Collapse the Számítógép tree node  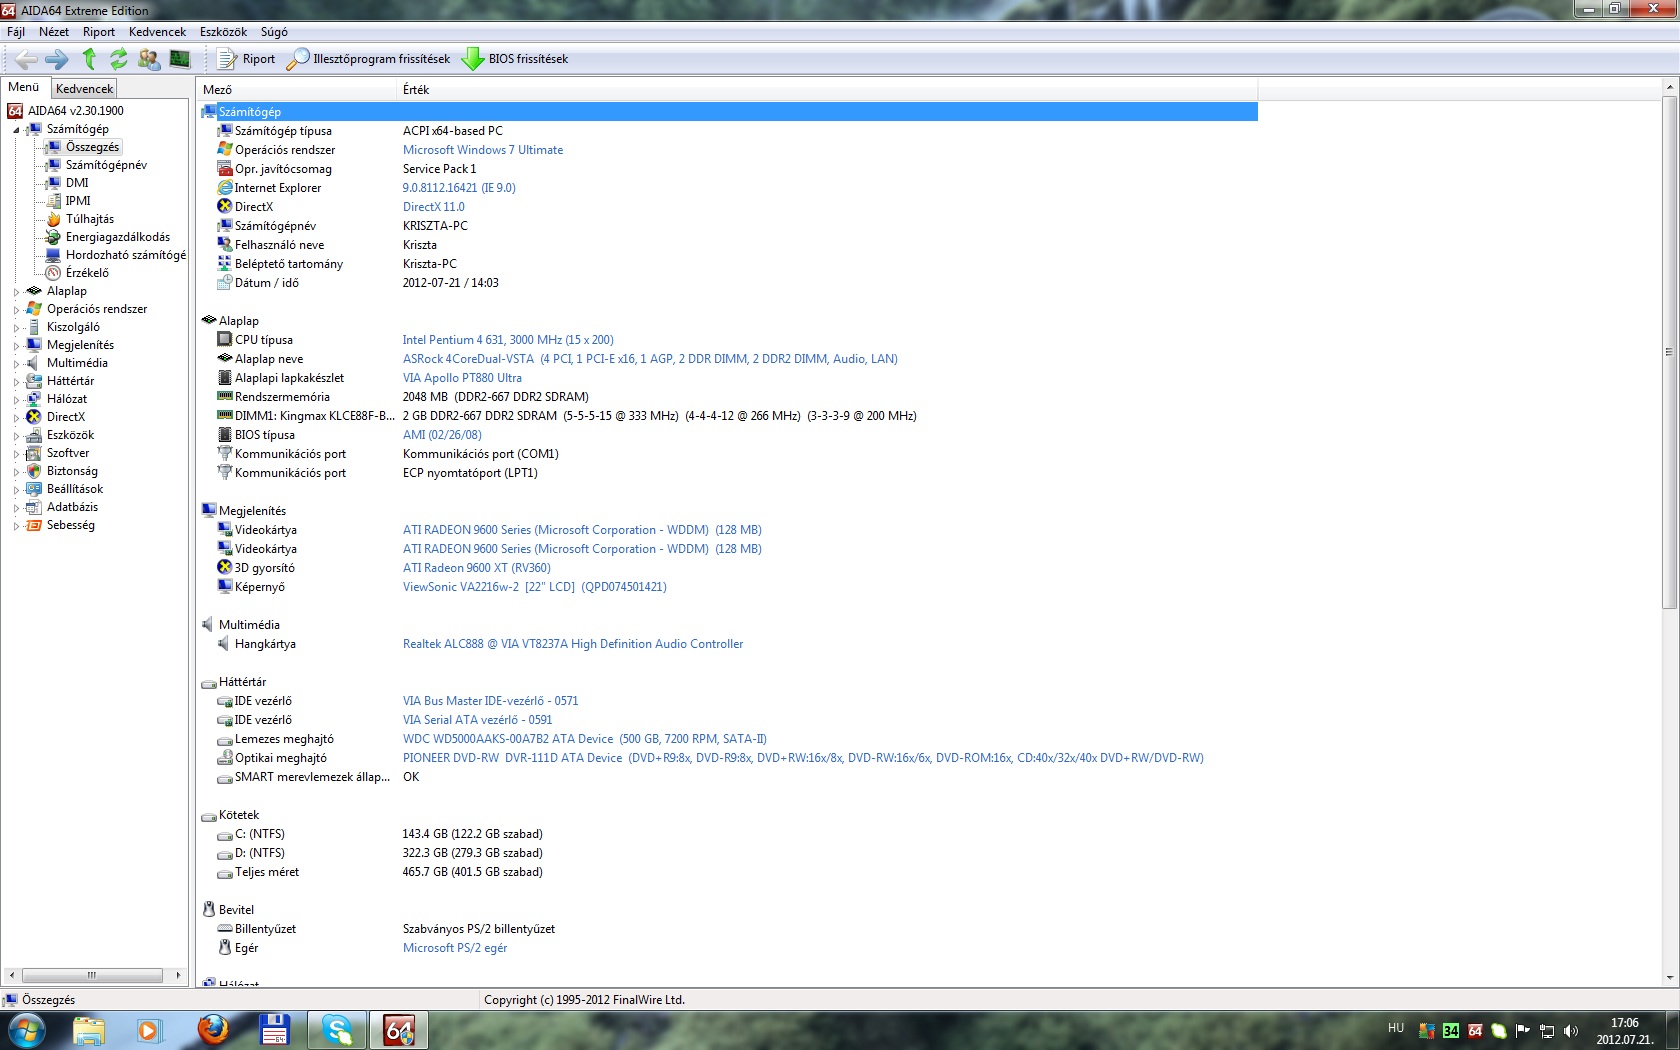point(16,130)
